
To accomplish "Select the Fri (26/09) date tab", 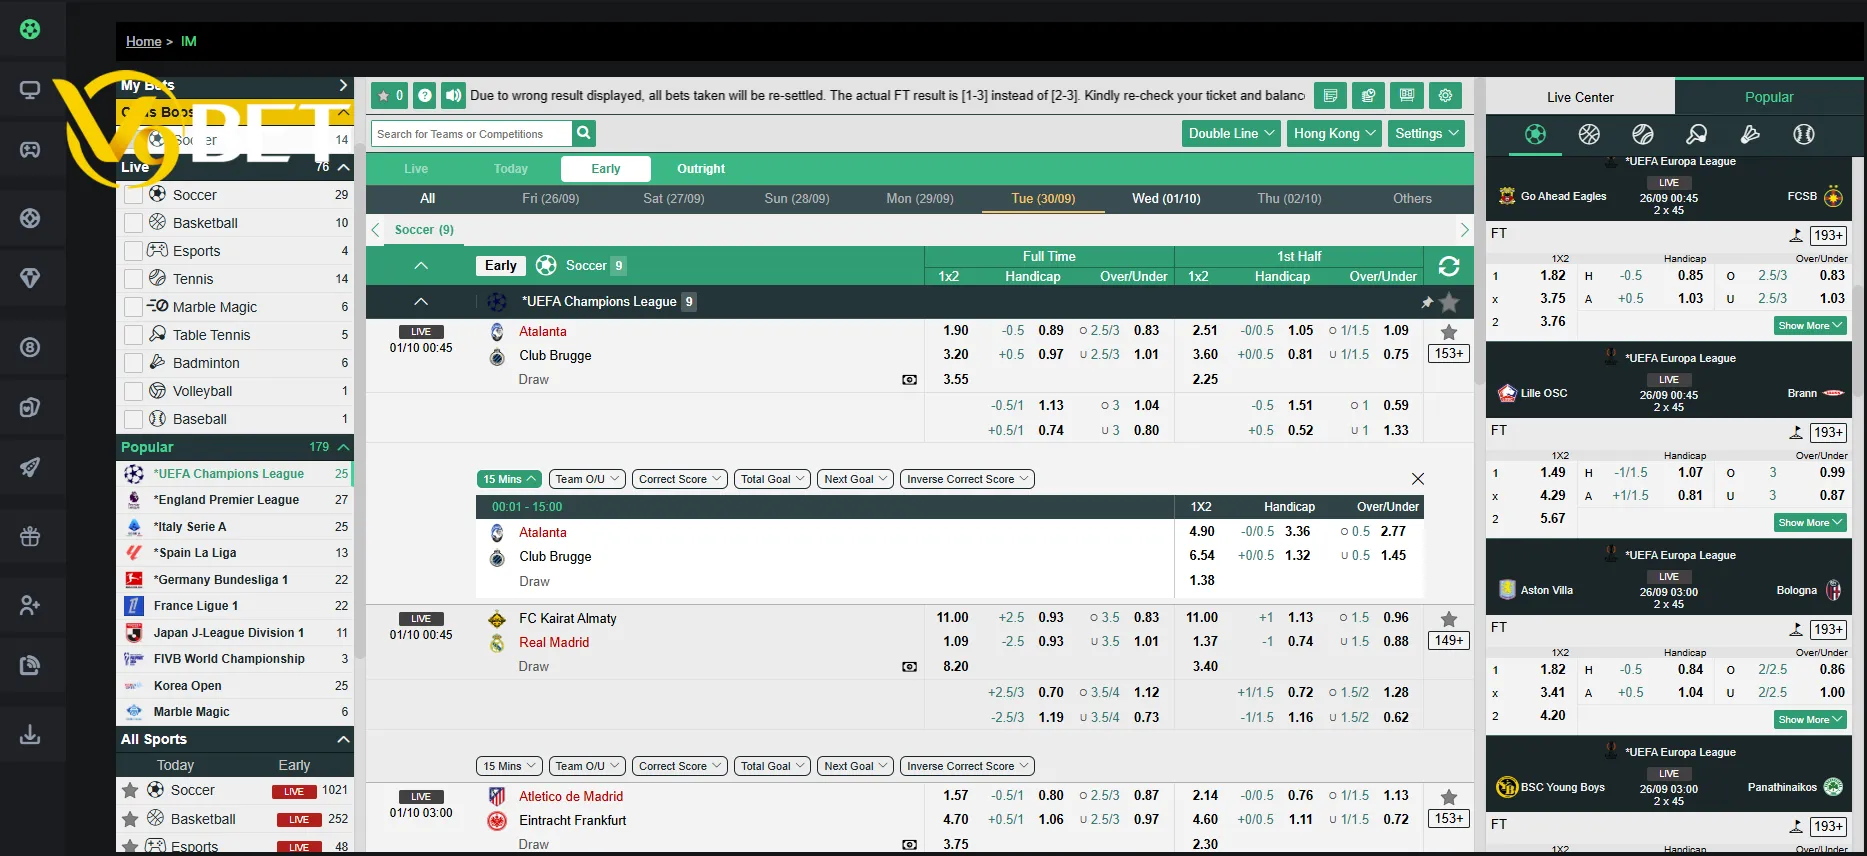I will point(551,199).
